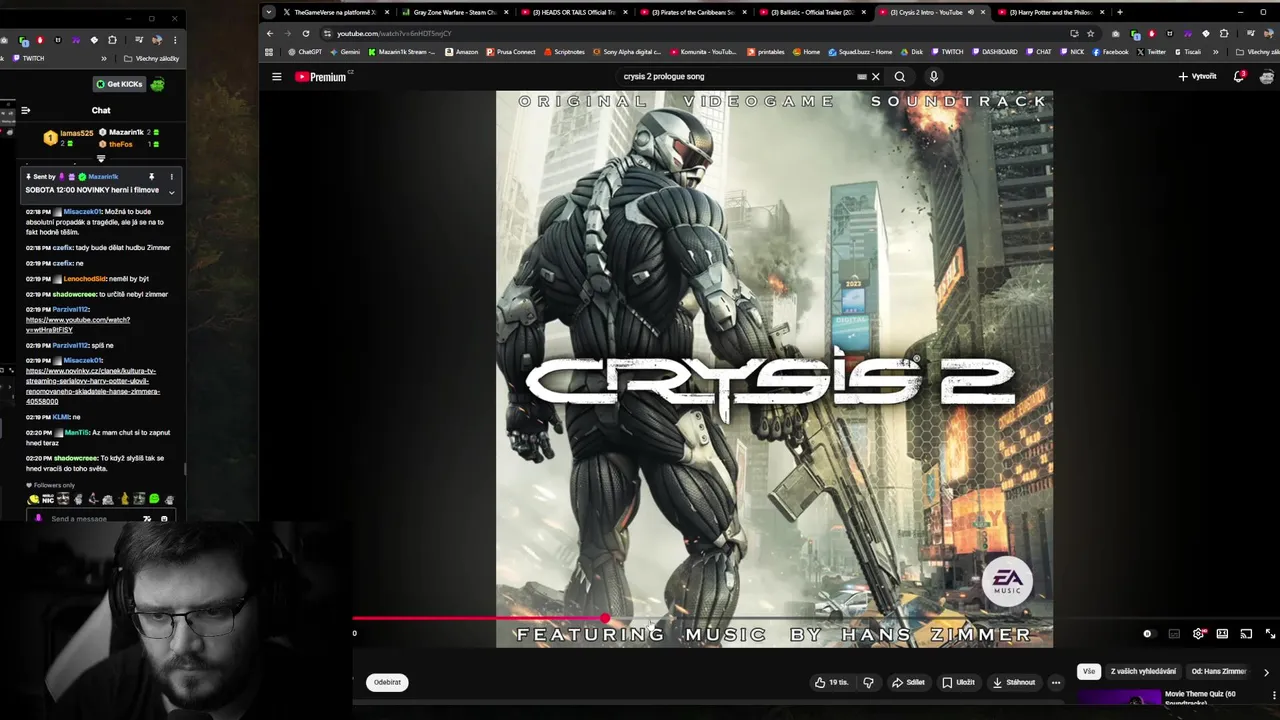Clear the YouTube search box text
Screen dimensions: 1280x720
875,76
